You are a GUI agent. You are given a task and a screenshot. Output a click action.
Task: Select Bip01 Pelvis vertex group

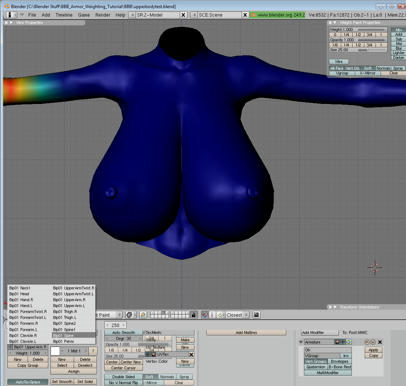[x=64, y=342]
